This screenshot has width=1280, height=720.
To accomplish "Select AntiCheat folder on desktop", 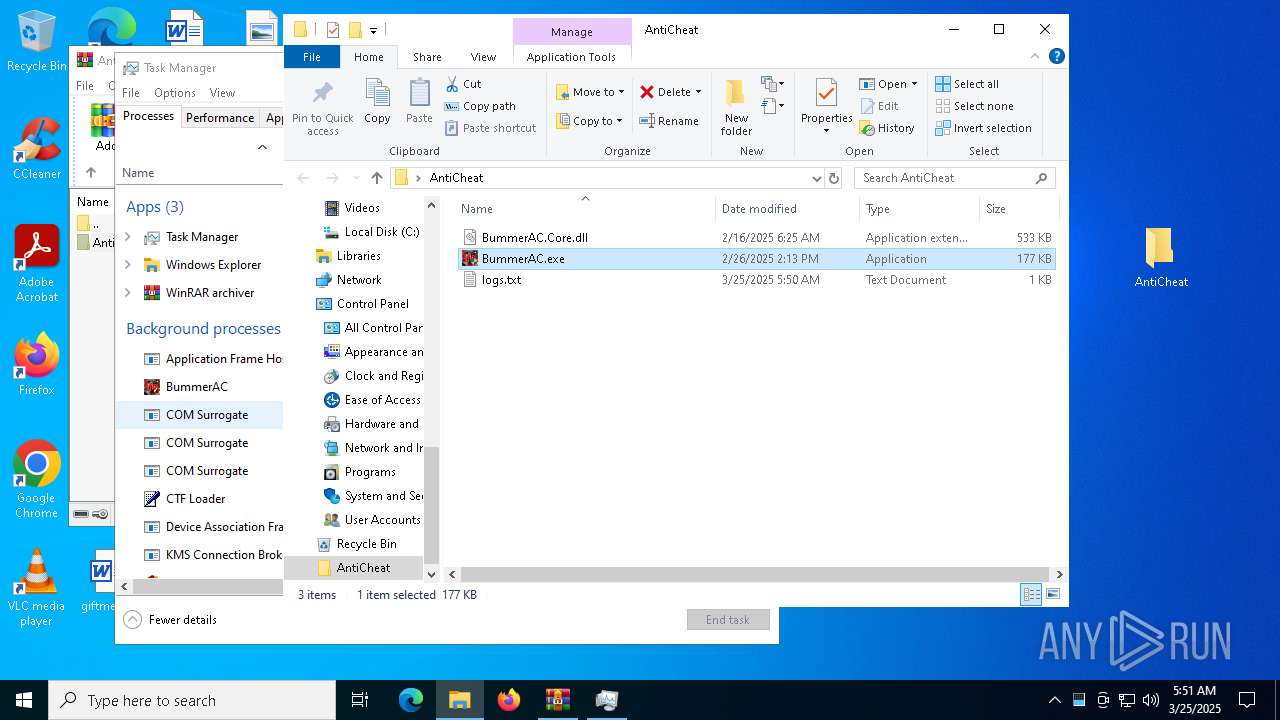I will pos(1161,258).
